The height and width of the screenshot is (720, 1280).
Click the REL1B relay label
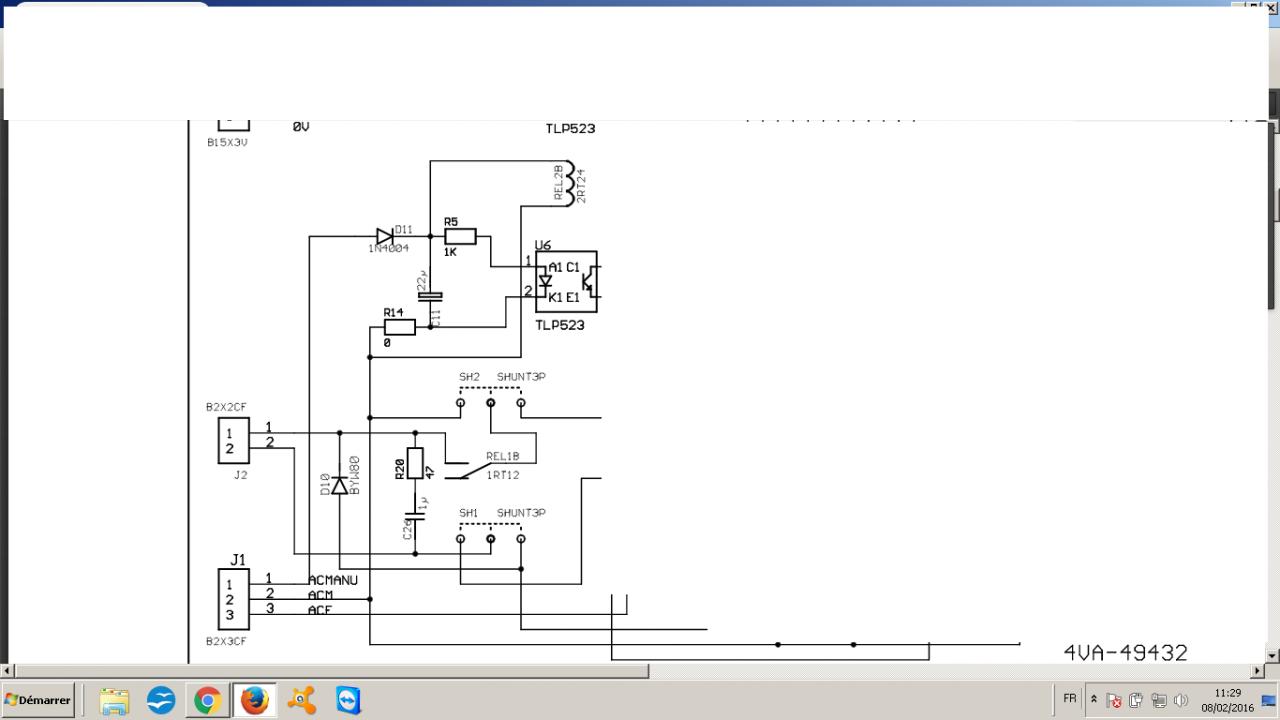[x=503, y=457]
